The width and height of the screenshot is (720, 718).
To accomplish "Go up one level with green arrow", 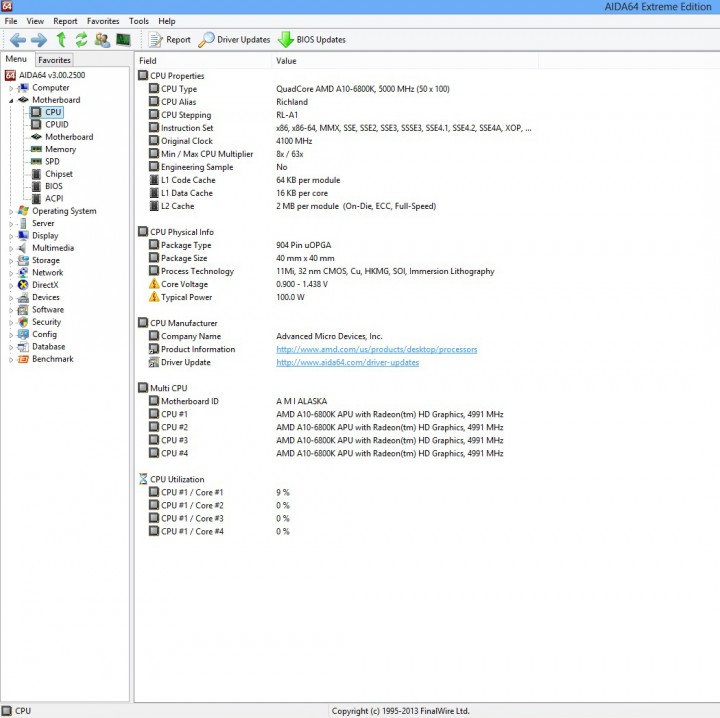I will 61,40.
